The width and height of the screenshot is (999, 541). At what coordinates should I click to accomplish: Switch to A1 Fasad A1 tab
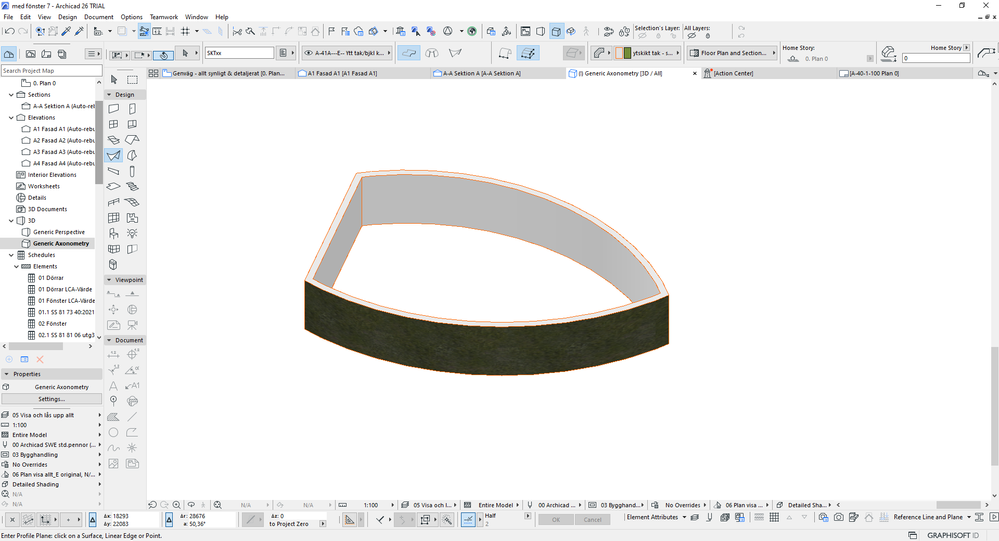tap(342, 73)
